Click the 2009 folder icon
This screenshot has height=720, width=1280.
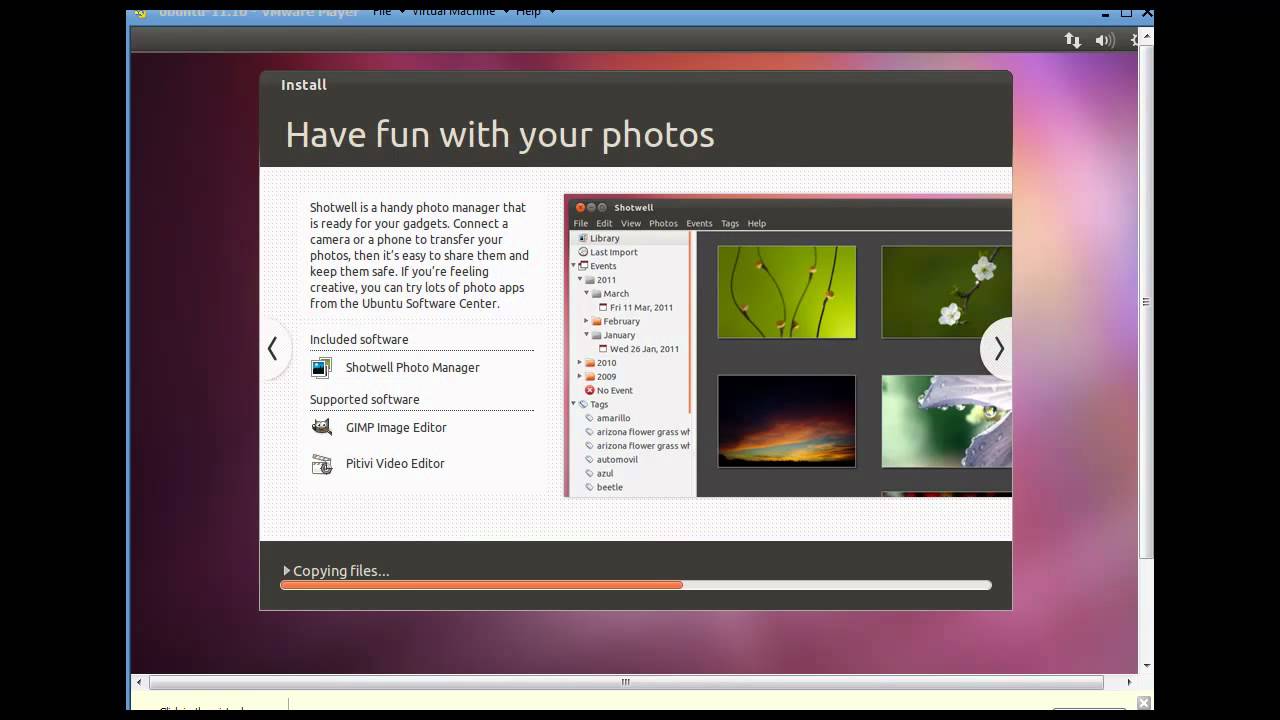point(590,377)
